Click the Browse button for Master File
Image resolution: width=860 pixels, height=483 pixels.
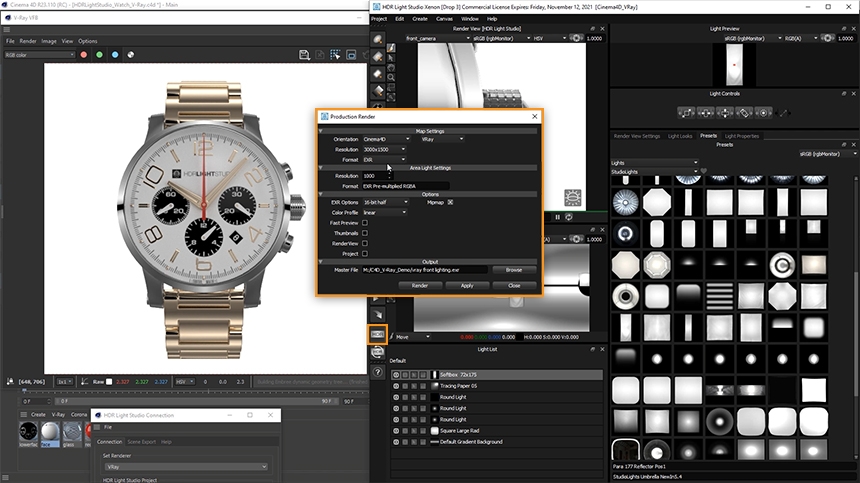point(514,270)
